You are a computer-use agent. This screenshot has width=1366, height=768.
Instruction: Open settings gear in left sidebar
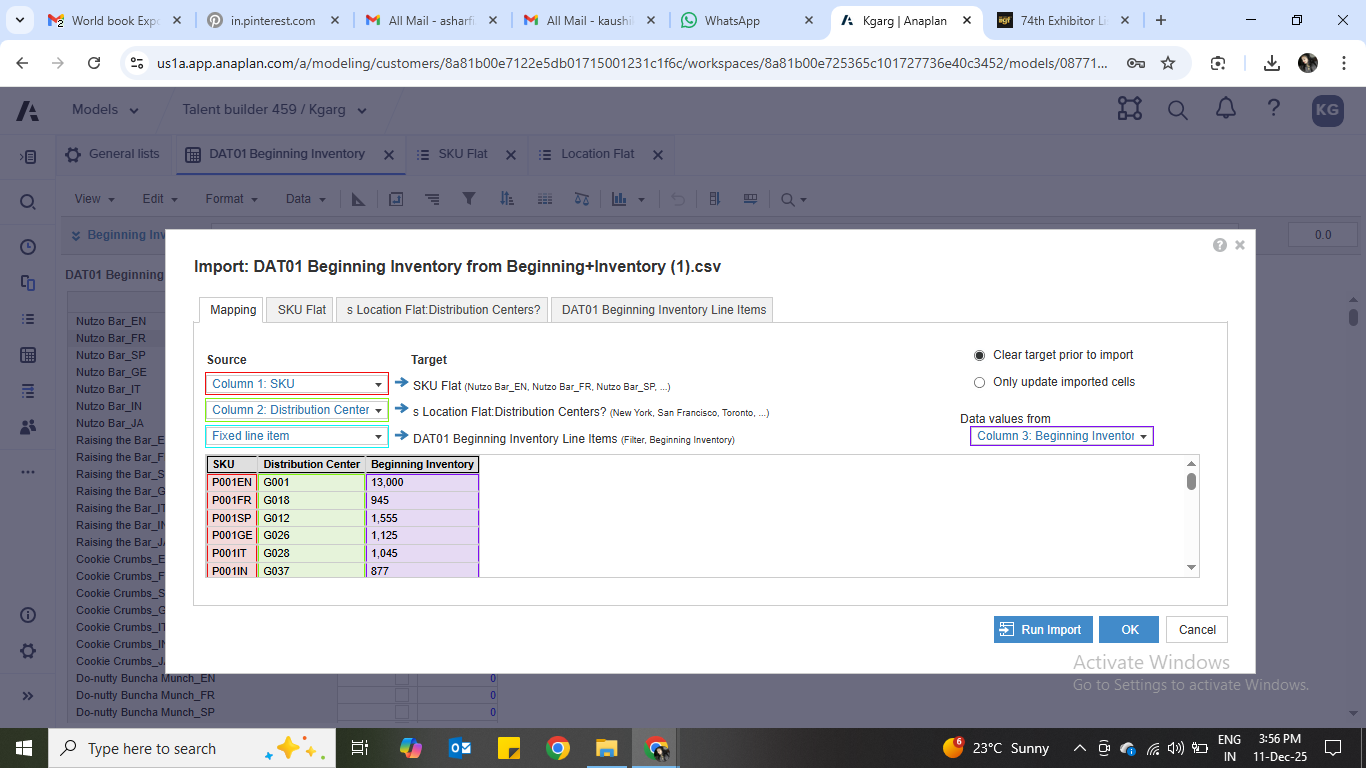tap(28, 651)
